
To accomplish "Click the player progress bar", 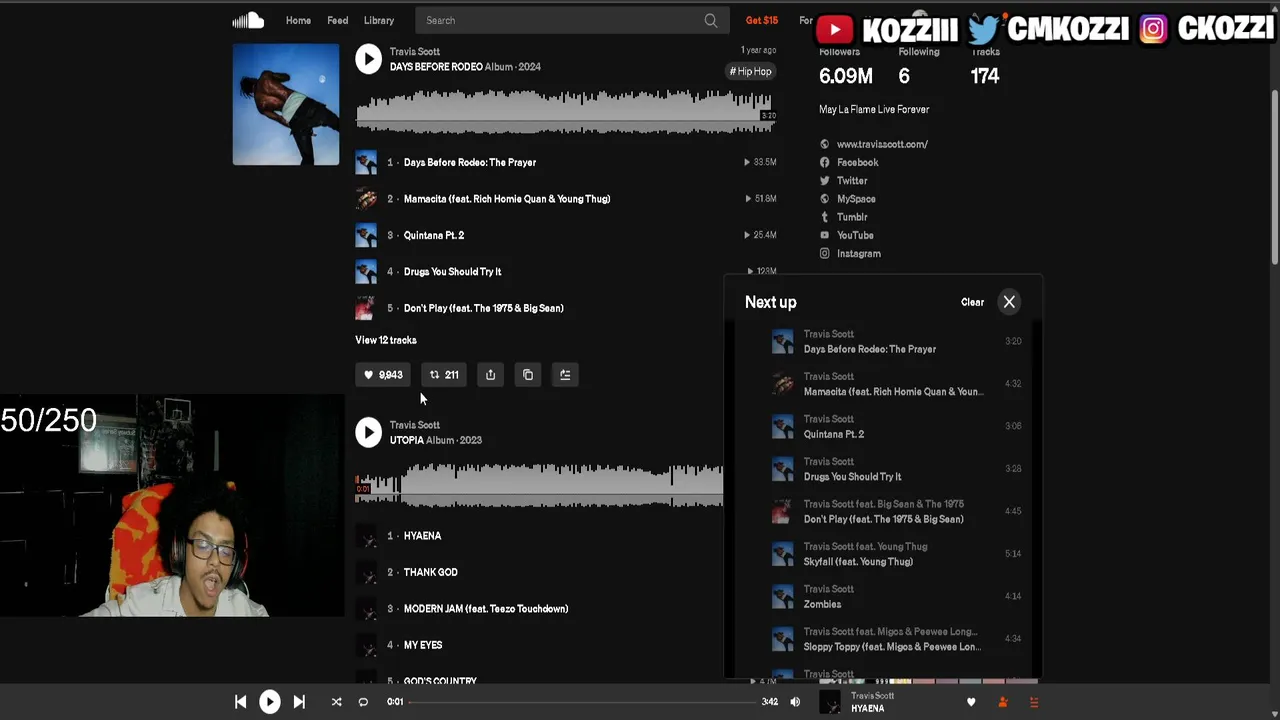I will click(582, 702).
